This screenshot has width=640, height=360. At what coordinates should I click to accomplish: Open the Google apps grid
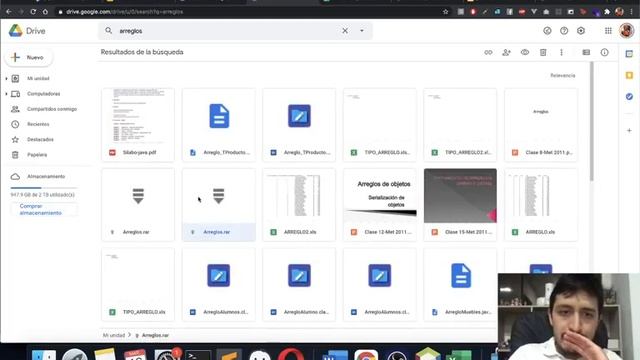tap(608, 31)
